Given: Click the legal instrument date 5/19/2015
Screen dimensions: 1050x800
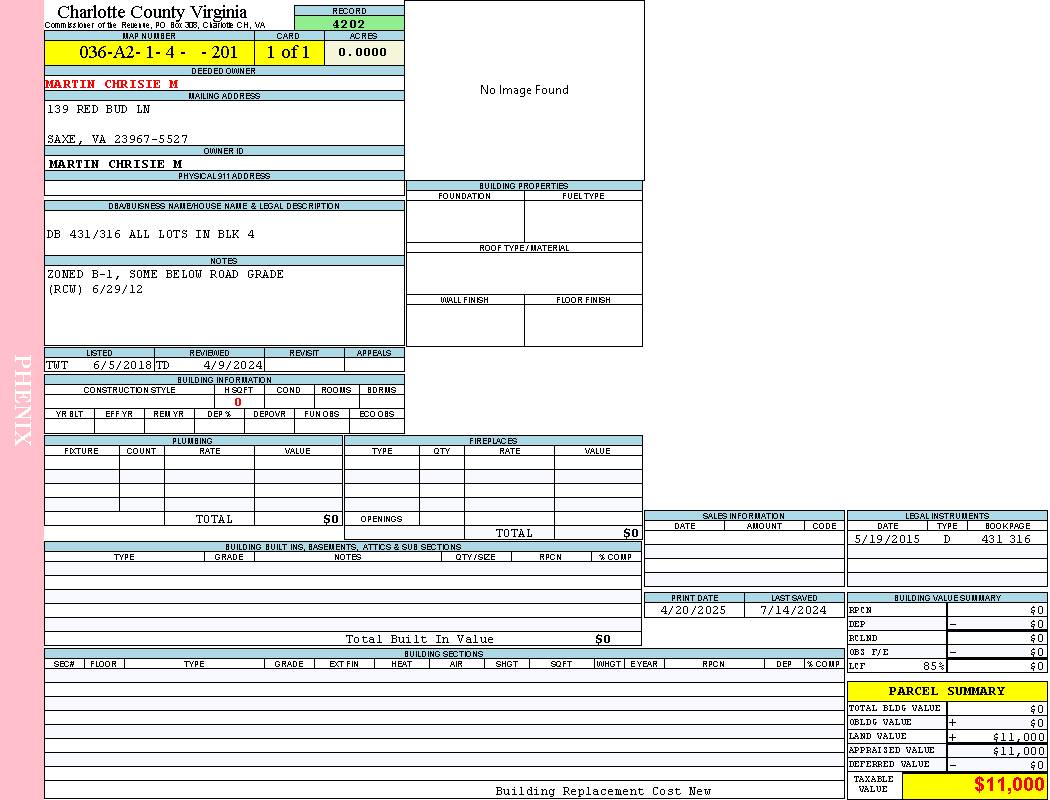Looking at the screenshot, I should [886, 539].
